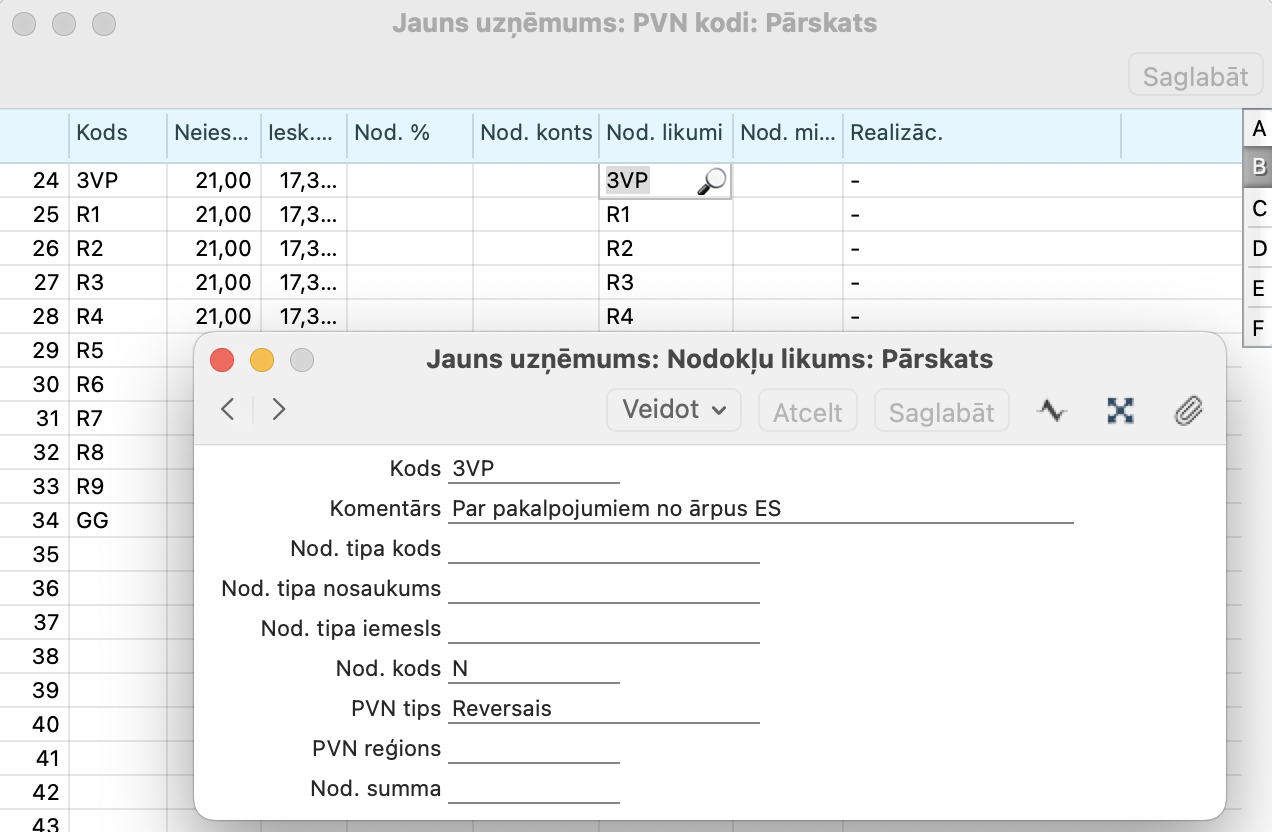Select tab F on the right side
This screenshot has width=1272, height=832.
pyautogui.click(x=1258, y=328)
